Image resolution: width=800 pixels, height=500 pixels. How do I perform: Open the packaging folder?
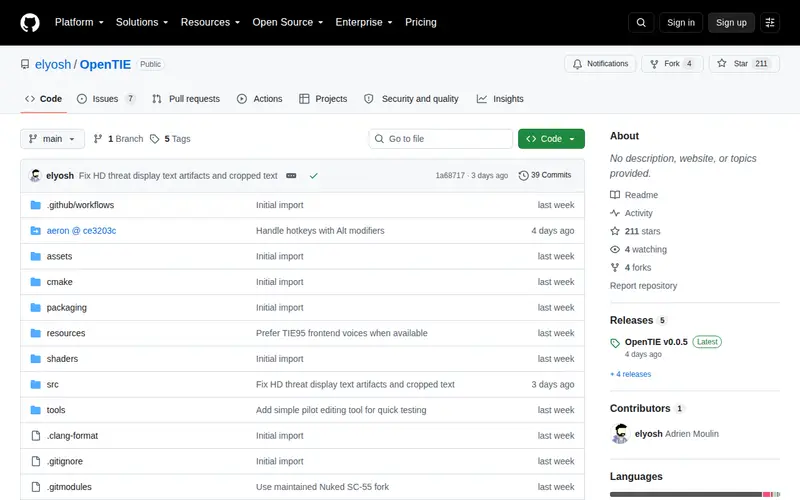(66, 308)
